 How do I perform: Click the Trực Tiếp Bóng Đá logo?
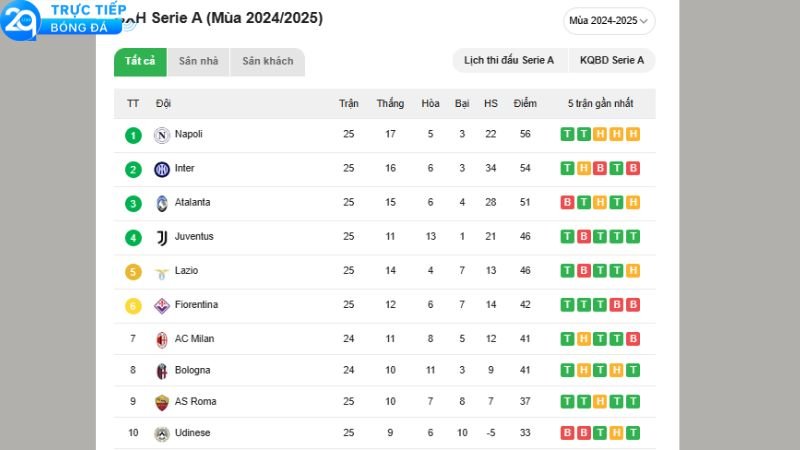pyautogui.click(x=64, y=19)
